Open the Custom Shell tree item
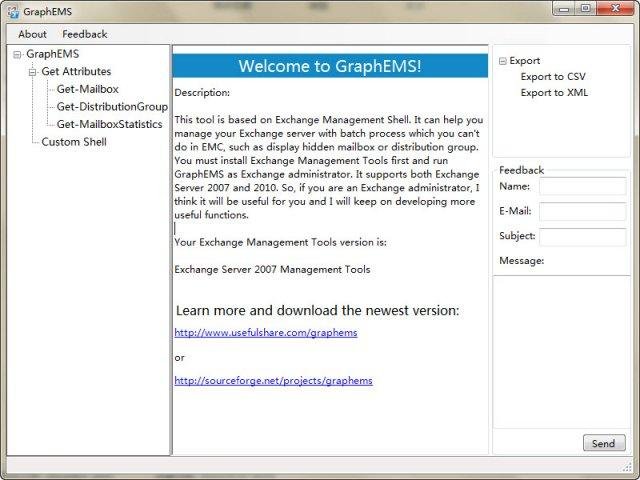This screenshot has height=480, width=640. point(74,142)
